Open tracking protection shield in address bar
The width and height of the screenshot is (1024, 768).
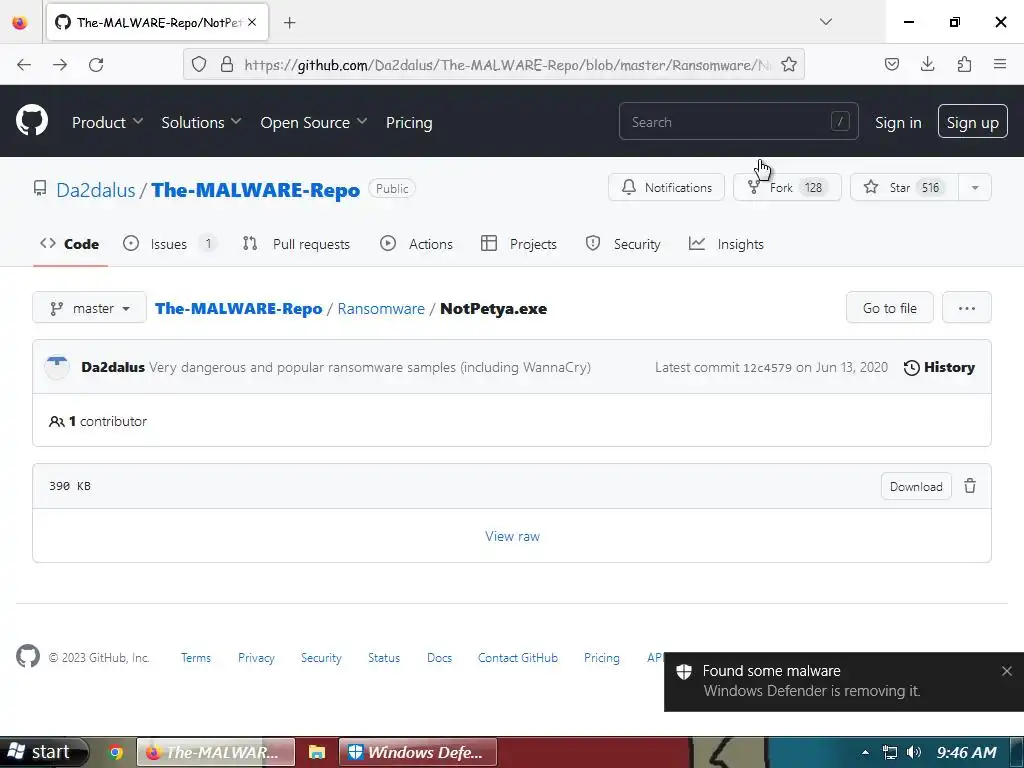tap(199, 65)
